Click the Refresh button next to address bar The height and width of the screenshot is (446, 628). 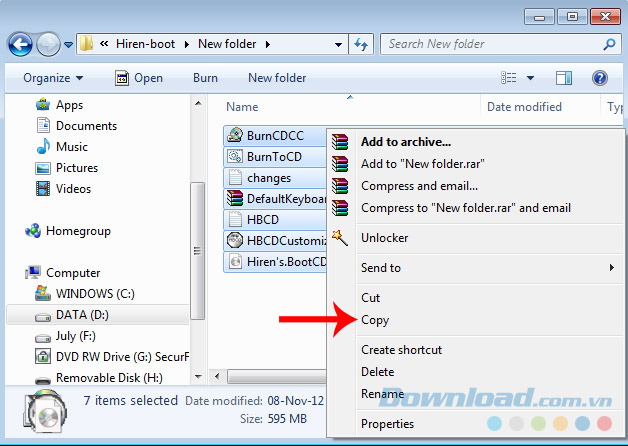pos(361,44)
